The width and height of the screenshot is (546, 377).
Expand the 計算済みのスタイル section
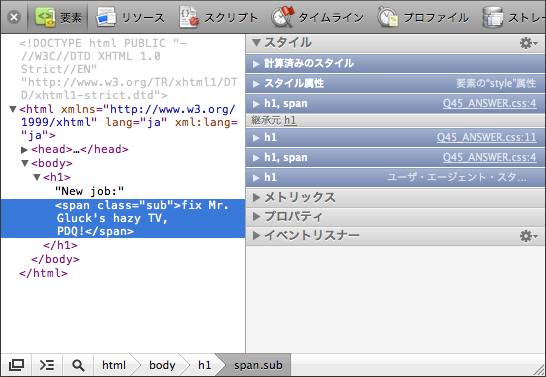pos(256,64)
